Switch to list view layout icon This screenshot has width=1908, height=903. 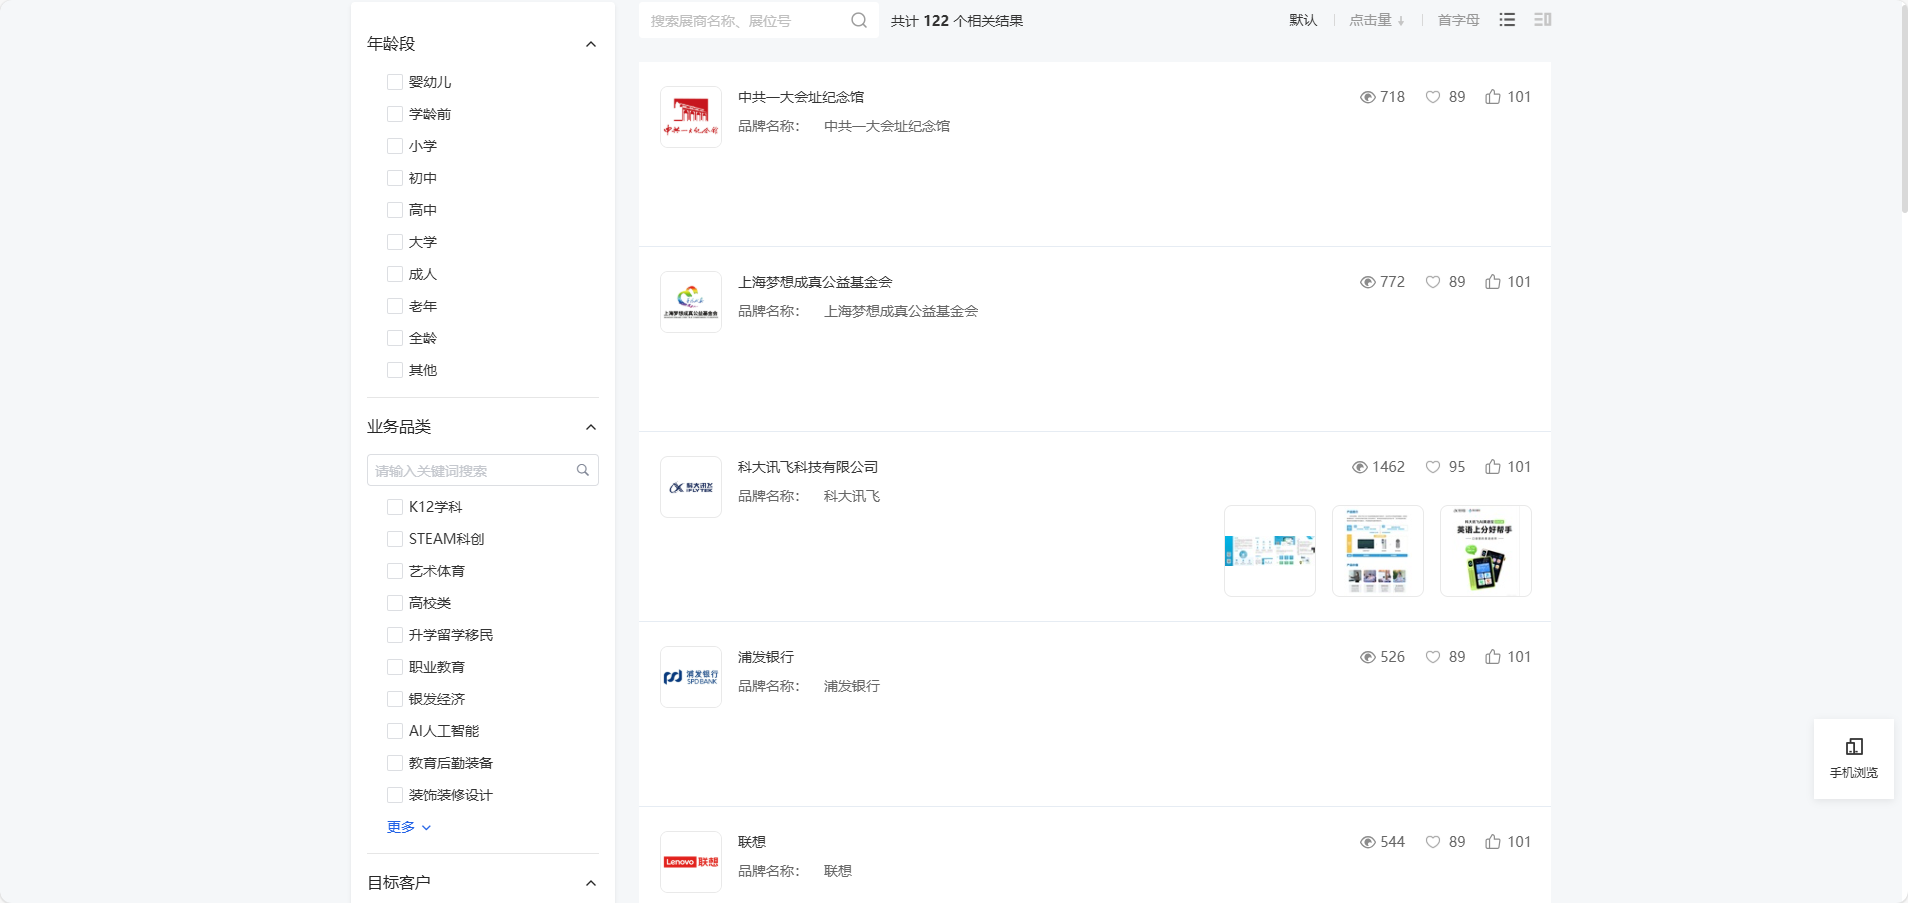tap(1507, 20)
